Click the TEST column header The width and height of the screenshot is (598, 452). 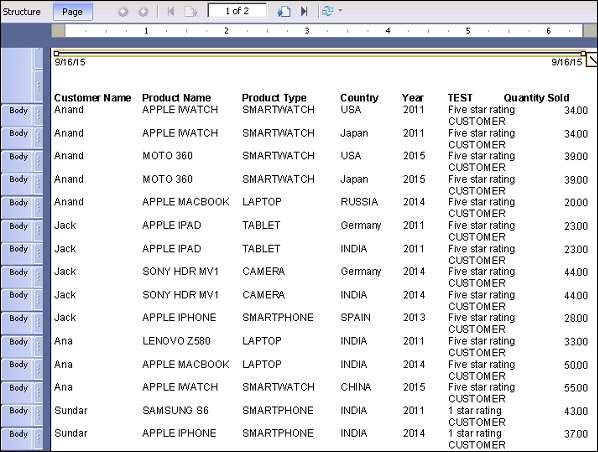(460, 98)
